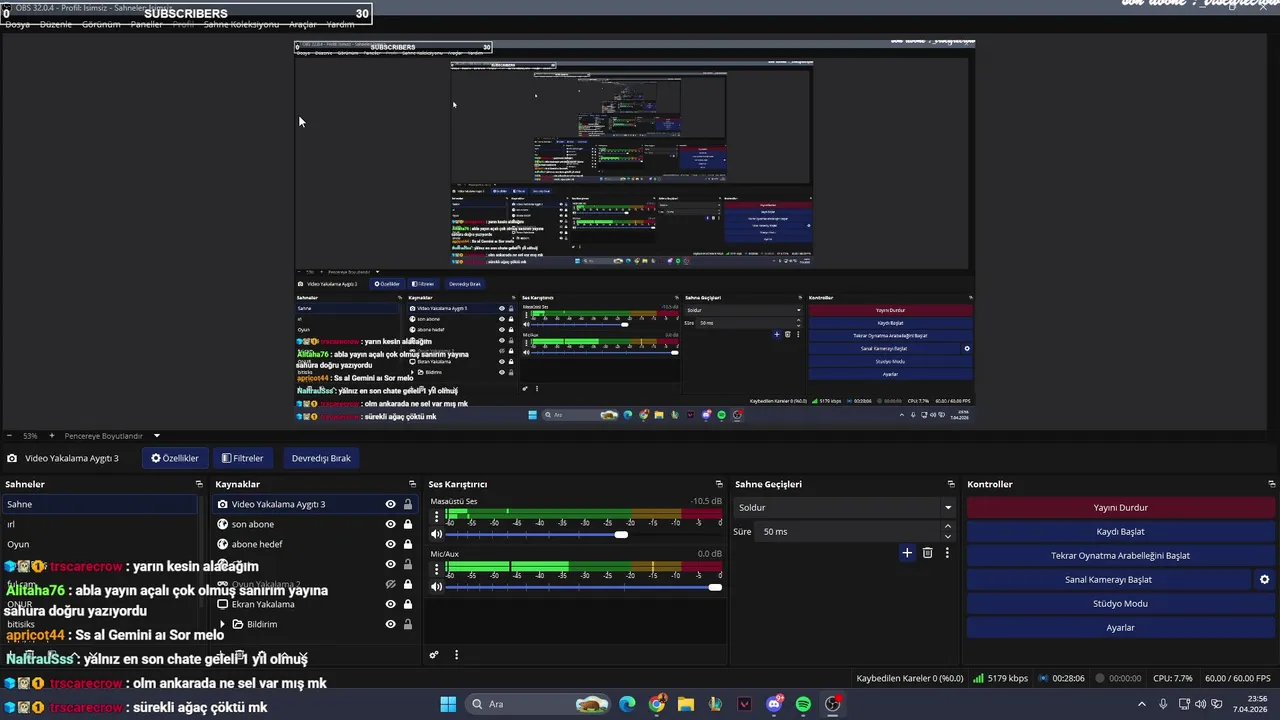The image size is (1280, 720).
Task: Pop out the Kaynaklar dock panel icon
Action: [x=412, y=484]
